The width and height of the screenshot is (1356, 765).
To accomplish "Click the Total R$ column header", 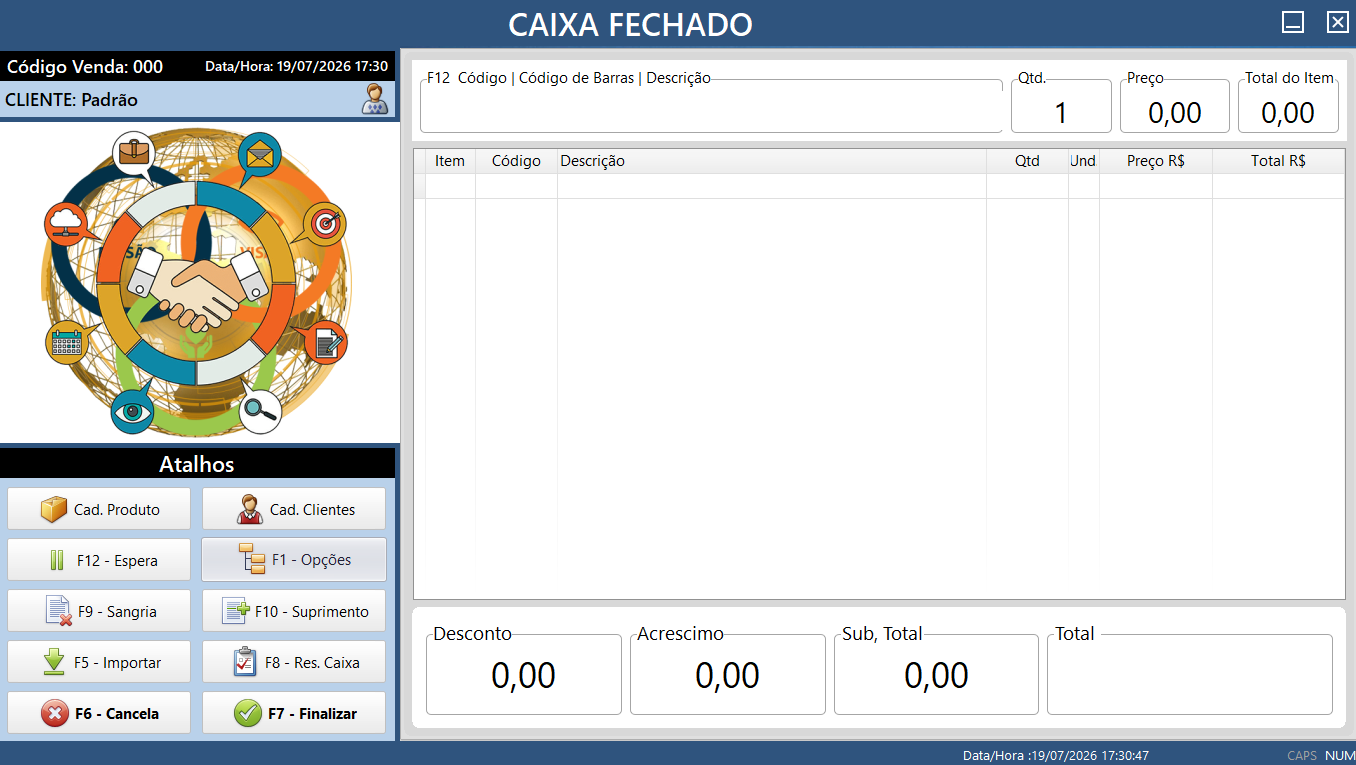I will 1278,161.
